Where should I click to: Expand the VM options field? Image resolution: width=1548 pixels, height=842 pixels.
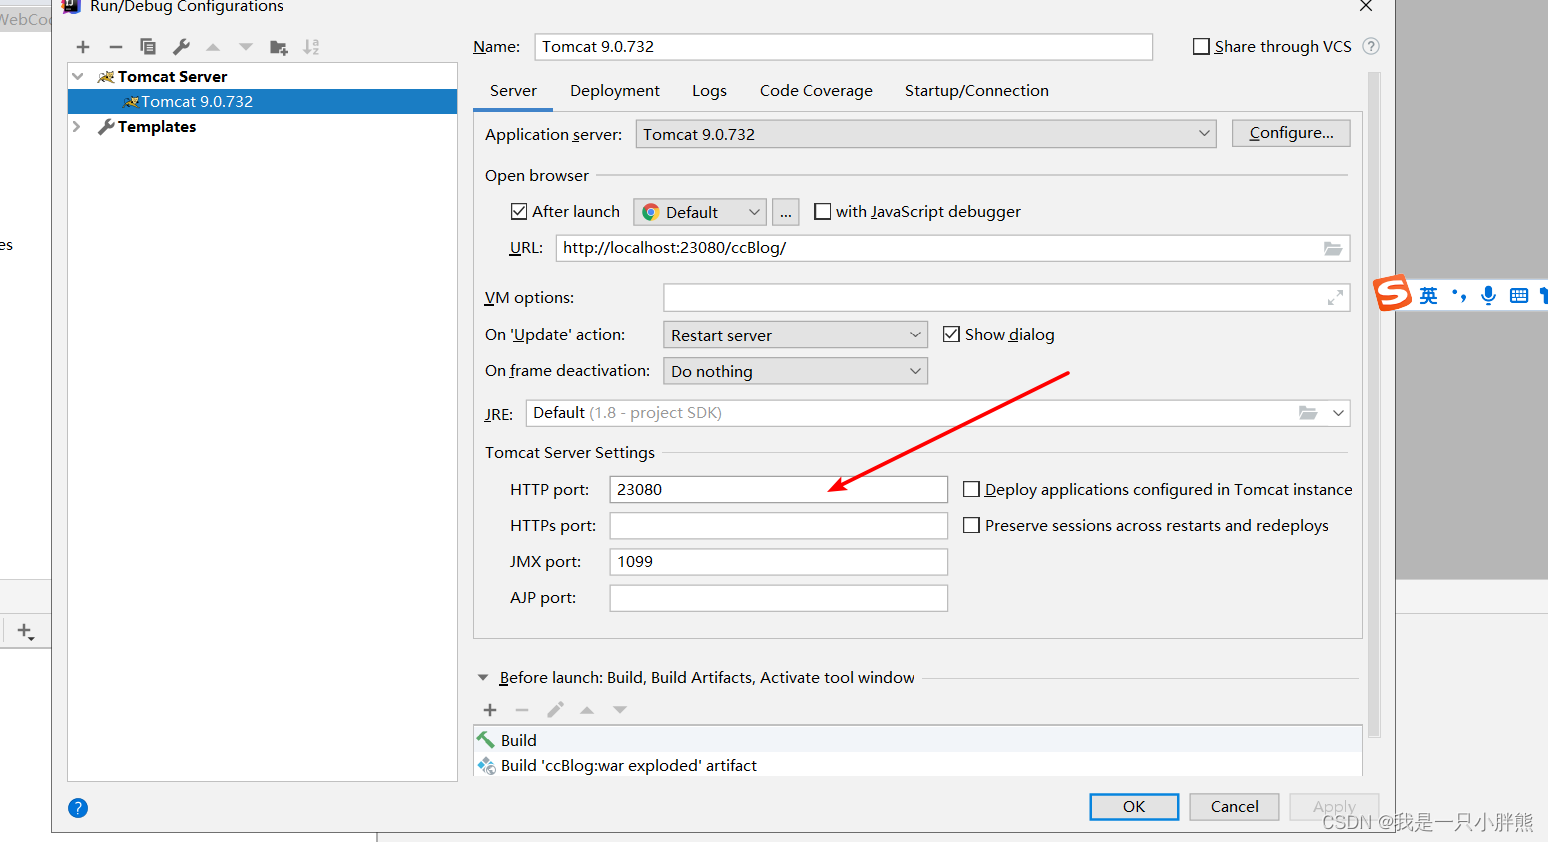coord(1335,298)
